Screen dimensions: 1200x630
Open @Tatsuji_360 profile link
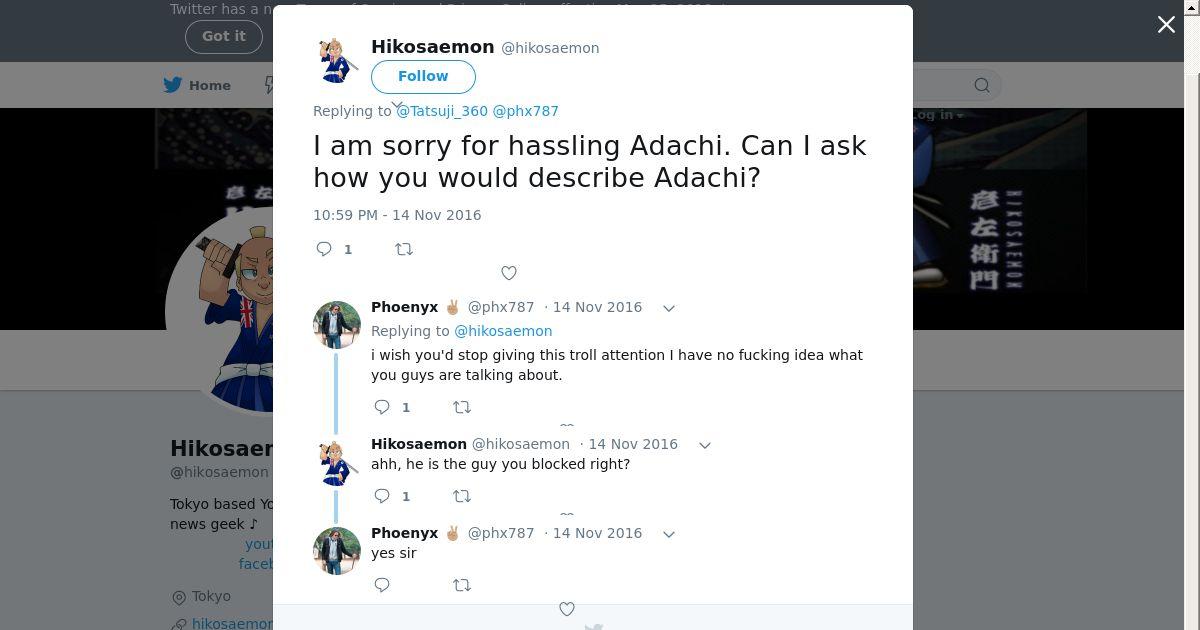(x=442, y=111)
